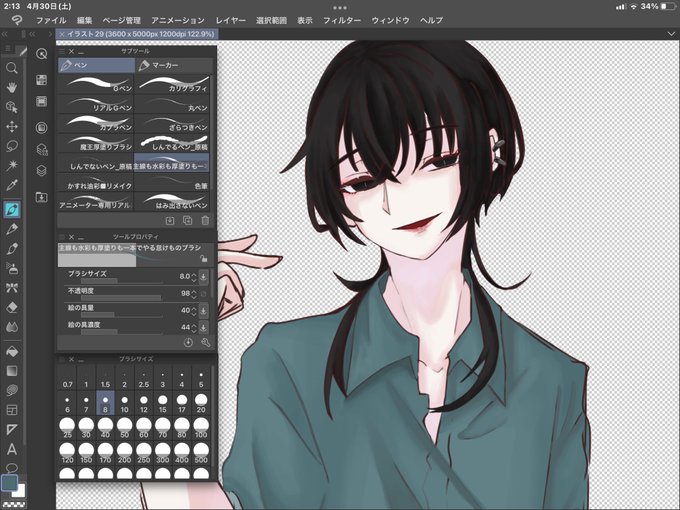Select the Blend color-mix tool
Image resolution: width=680 pixels, height=510 pixels.
(x=12, y=327)
